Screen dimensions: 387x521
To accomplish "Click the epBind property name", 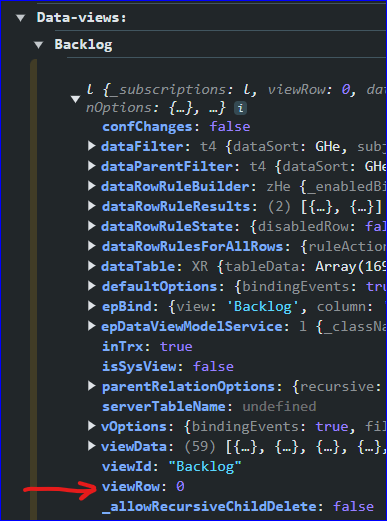I will pyautogui.click(x=127, y=307).
